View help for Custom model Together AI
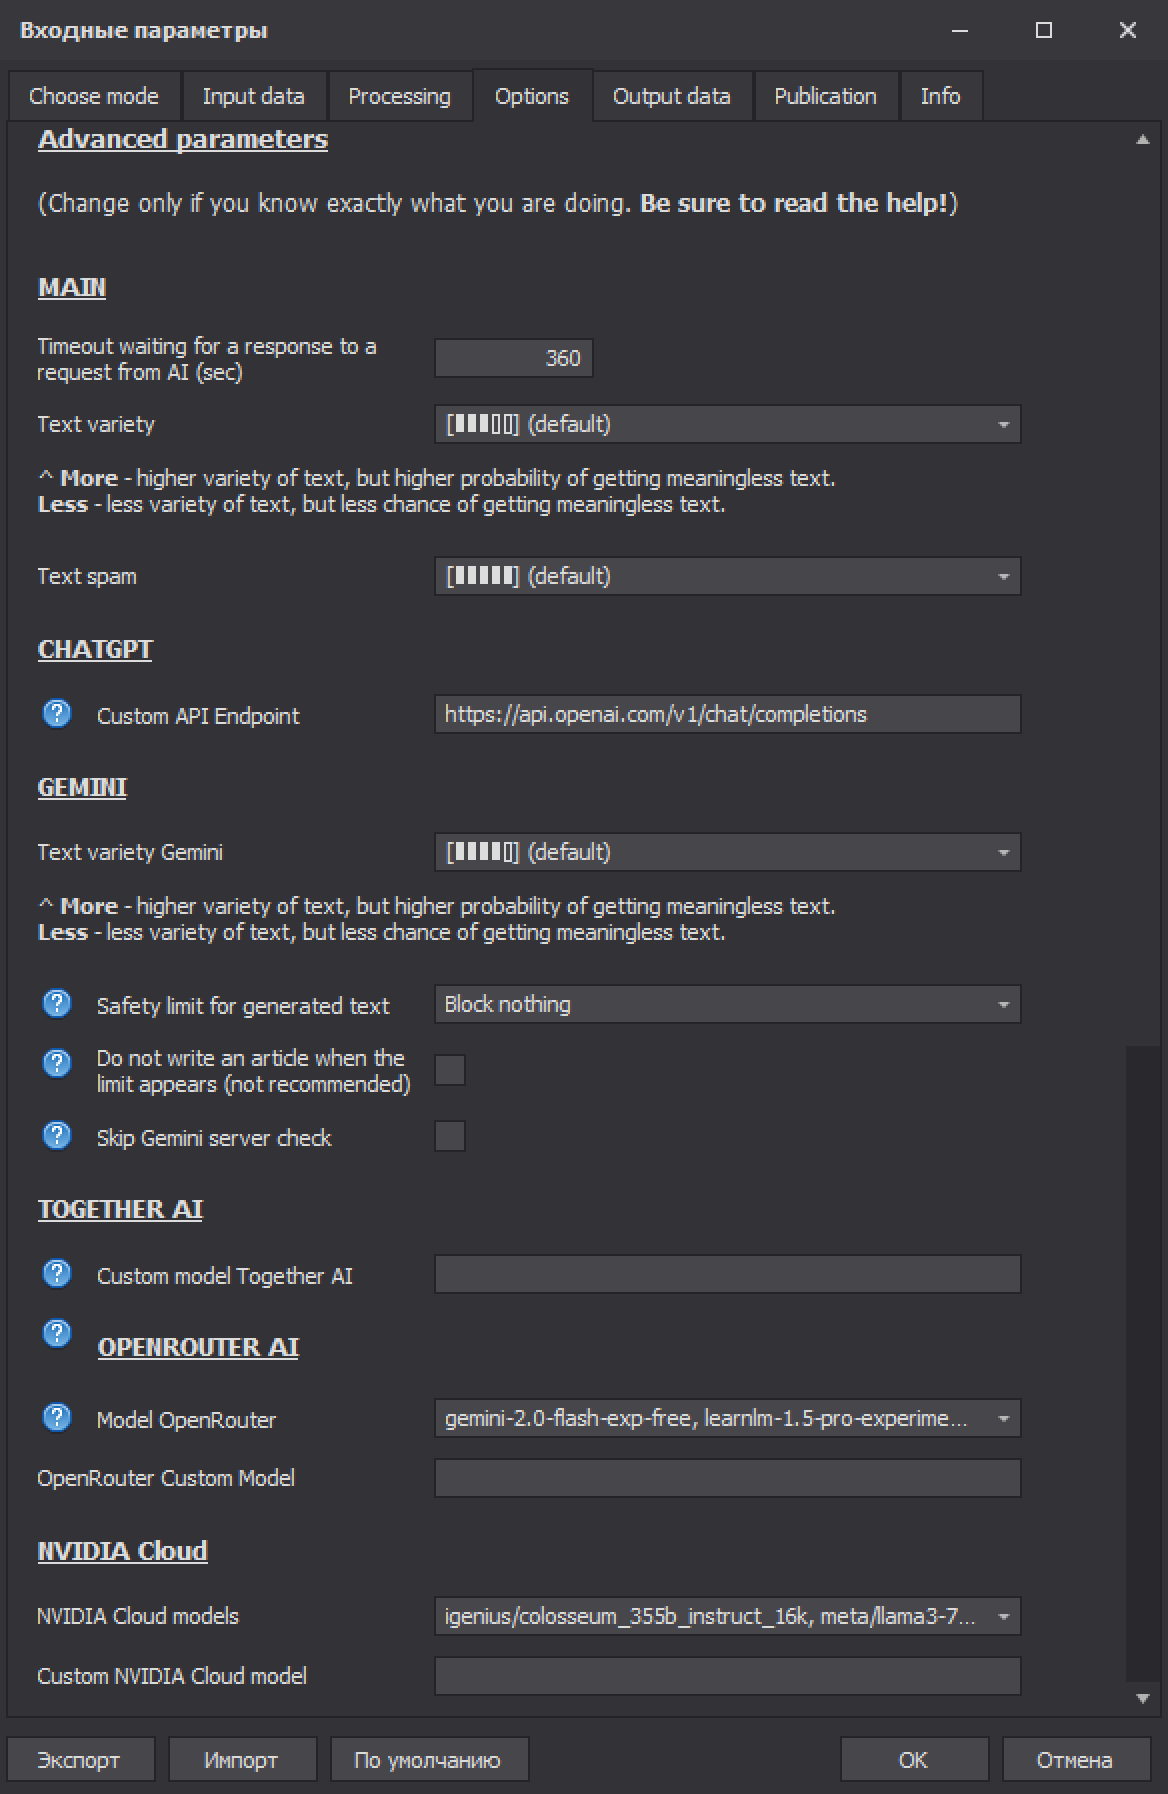The image size is (1168, 1794). click(x=57, y=1274)
